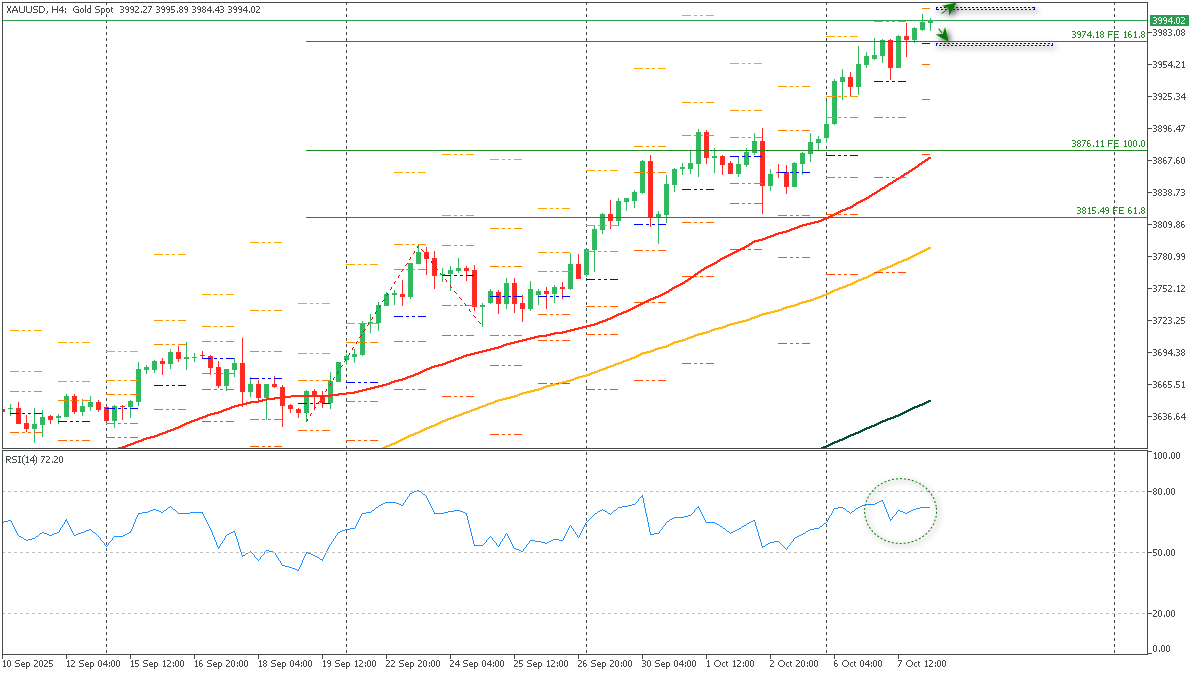Select the dark green moving average line
Viewport: 1200px width, 675px height.
[x=880, y=425]
